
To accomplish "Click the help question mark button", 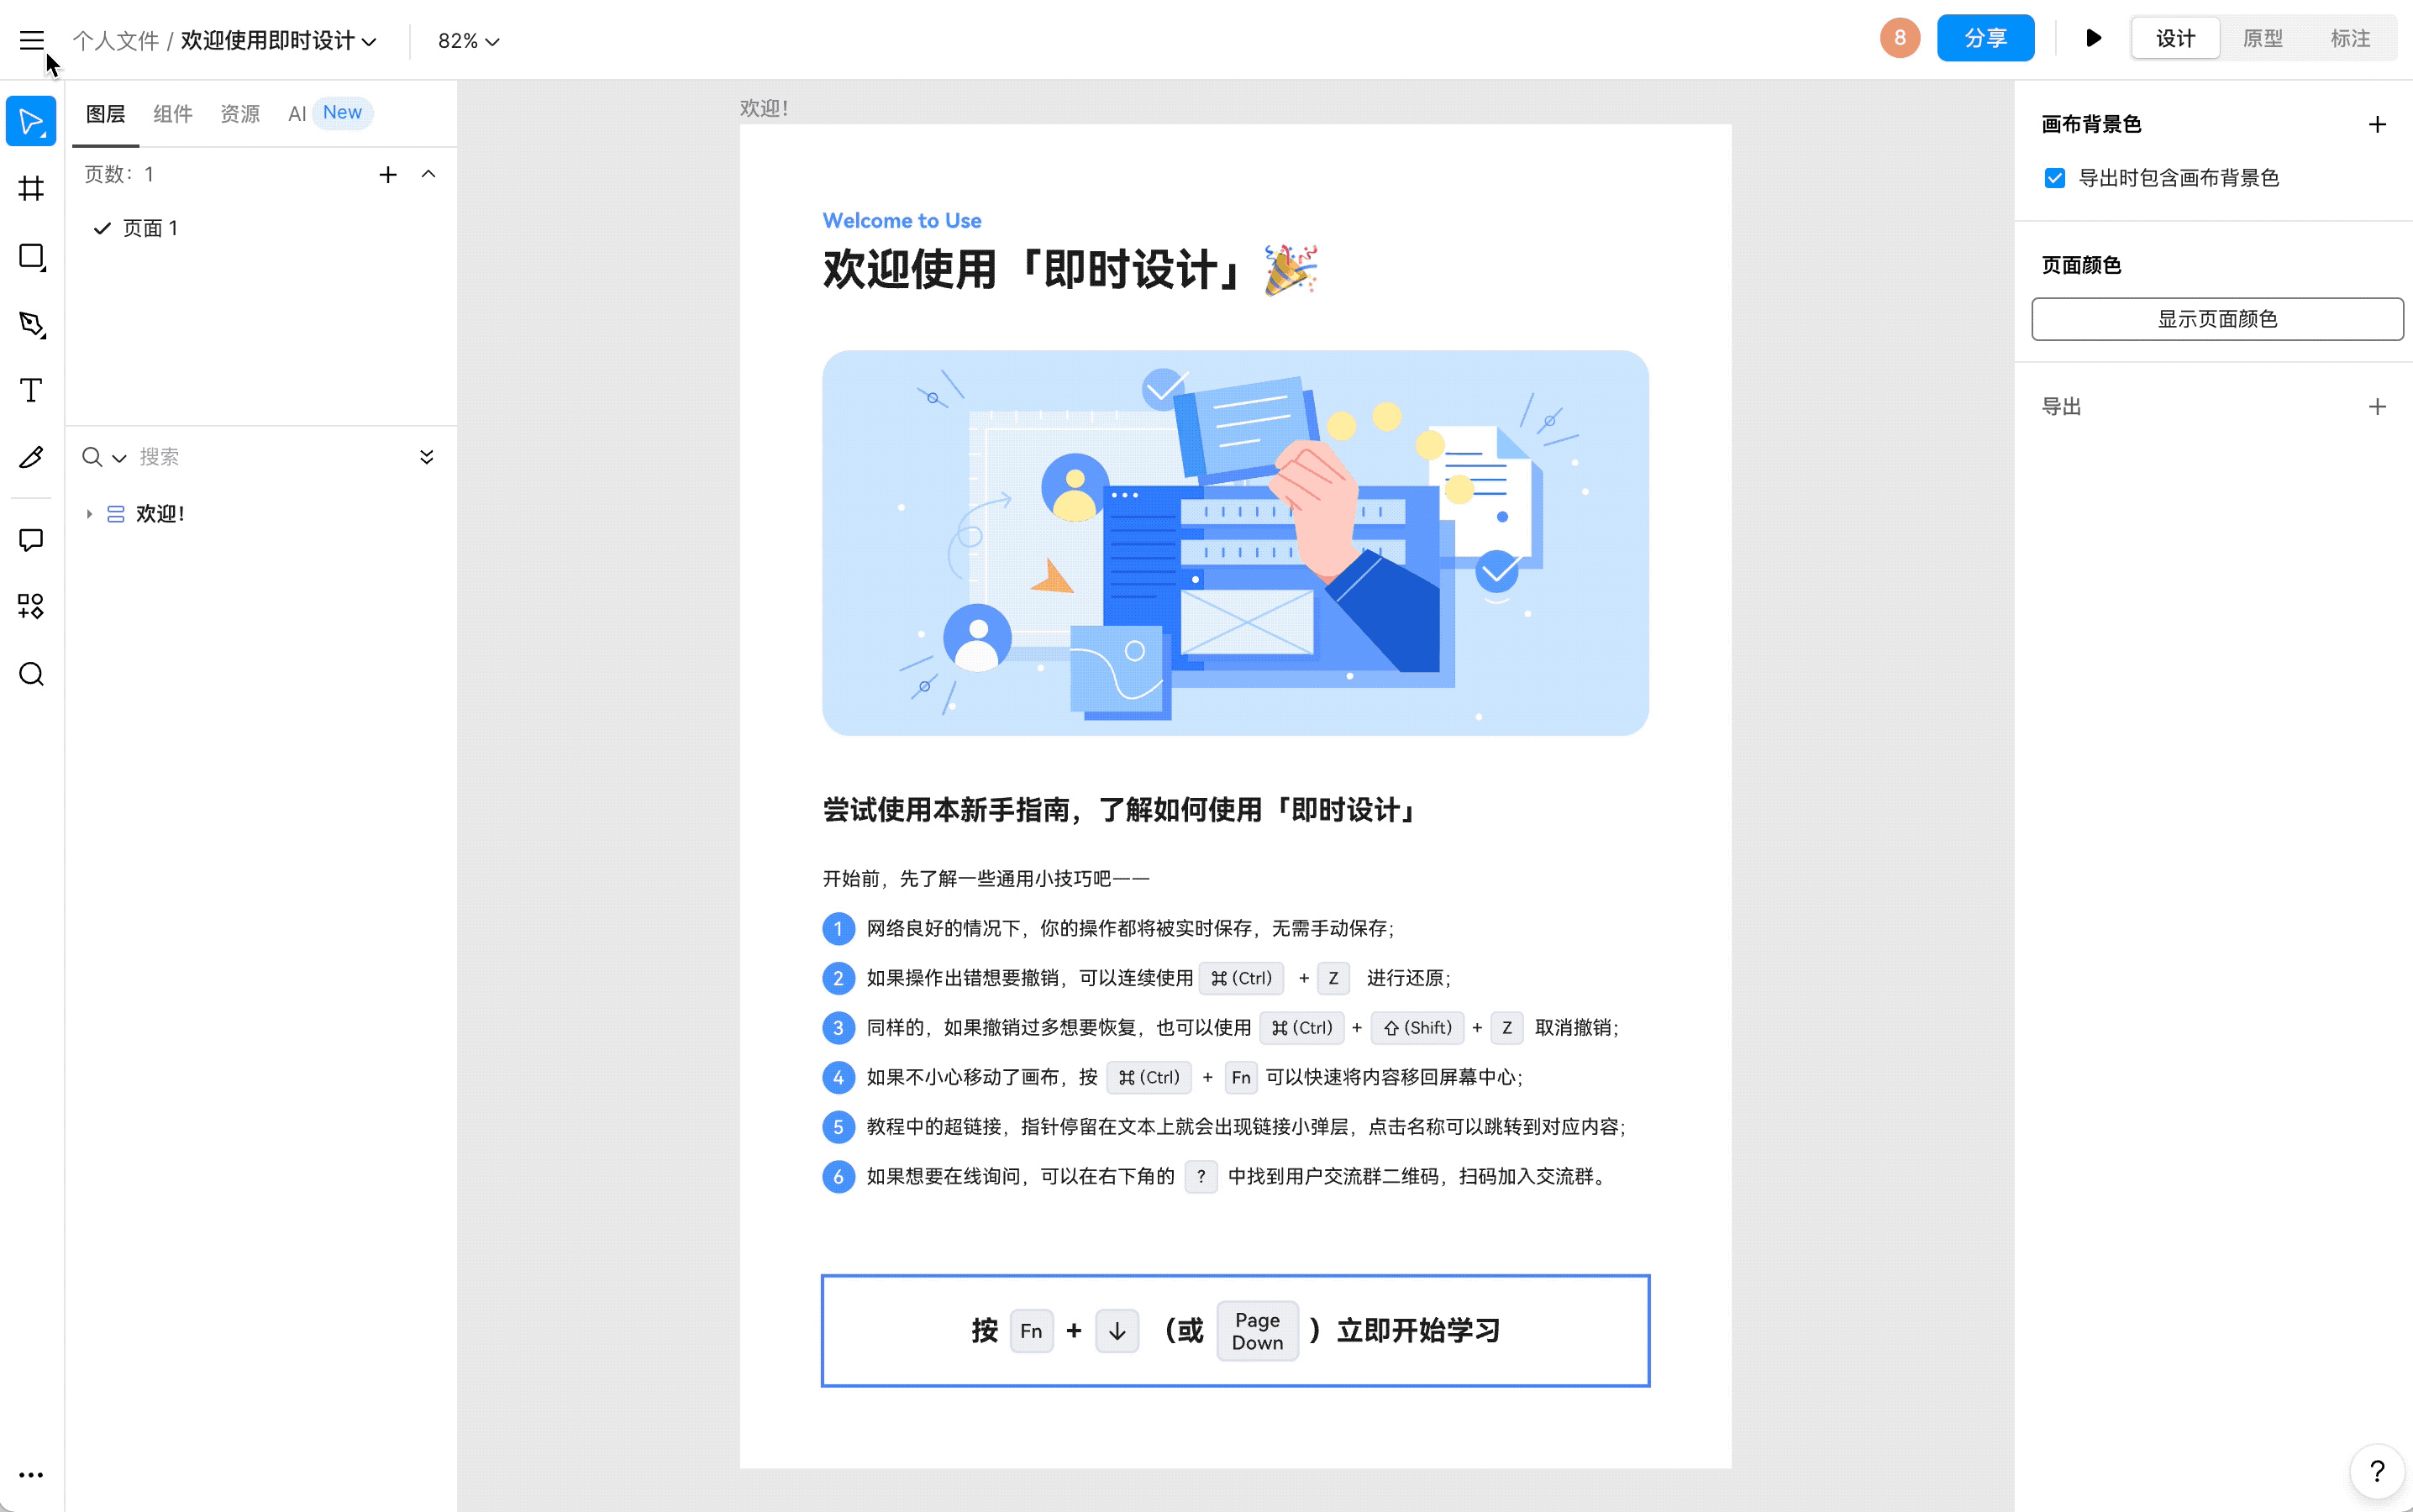I will 2376,1471.
